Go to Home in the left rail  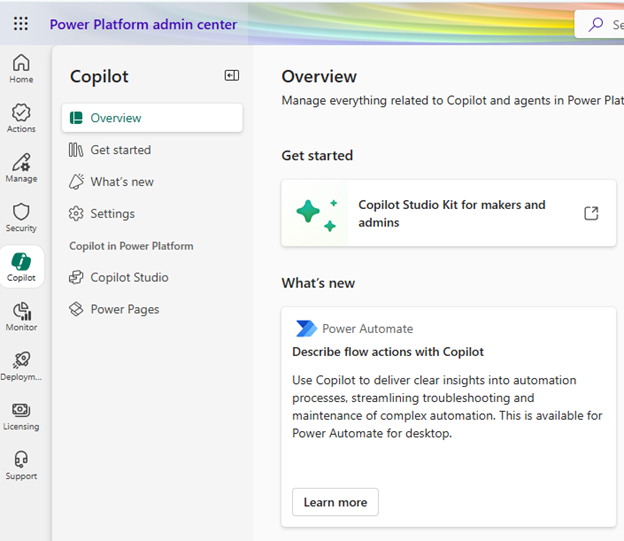click(x=21, y=69)
